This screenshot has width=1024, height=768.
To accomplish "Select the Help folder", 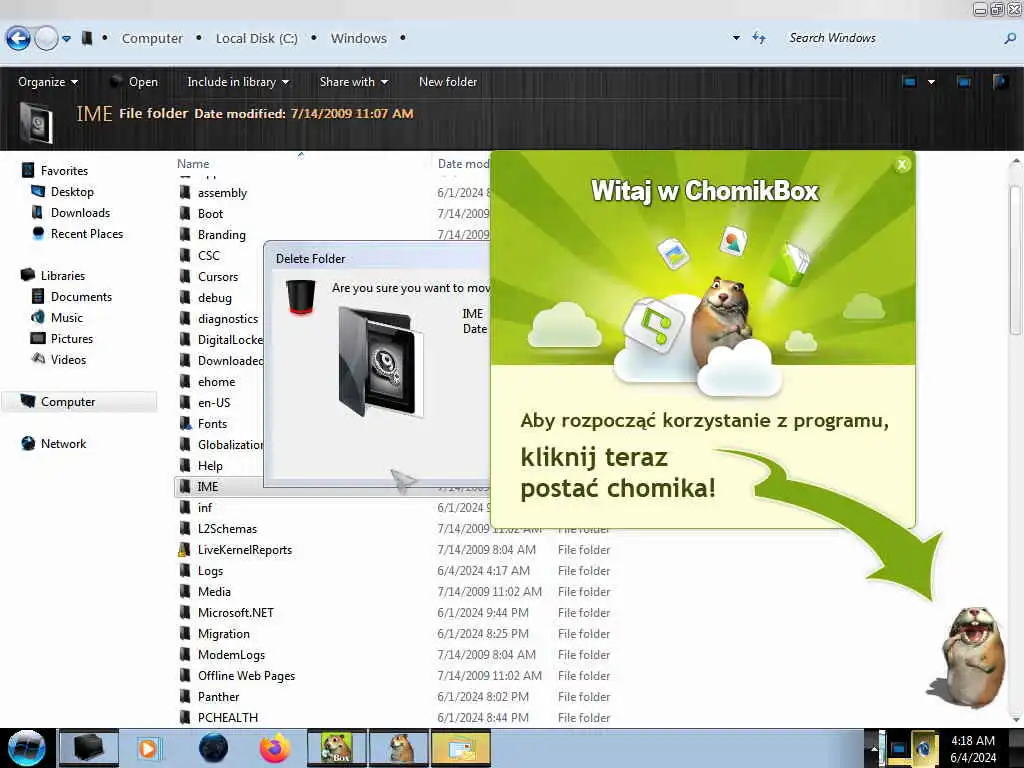I will pos(210,466).
